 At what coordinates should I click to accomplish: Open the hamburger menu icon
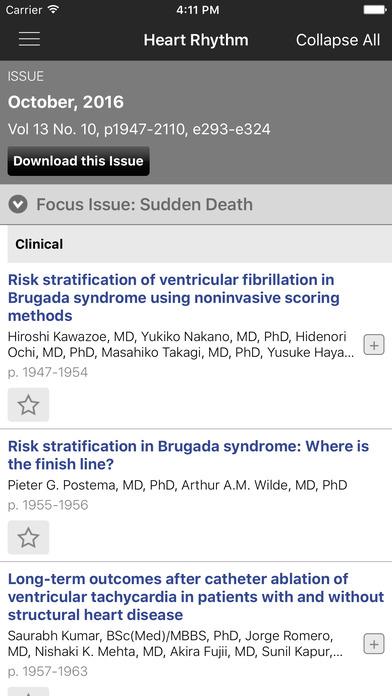point(29,40)
